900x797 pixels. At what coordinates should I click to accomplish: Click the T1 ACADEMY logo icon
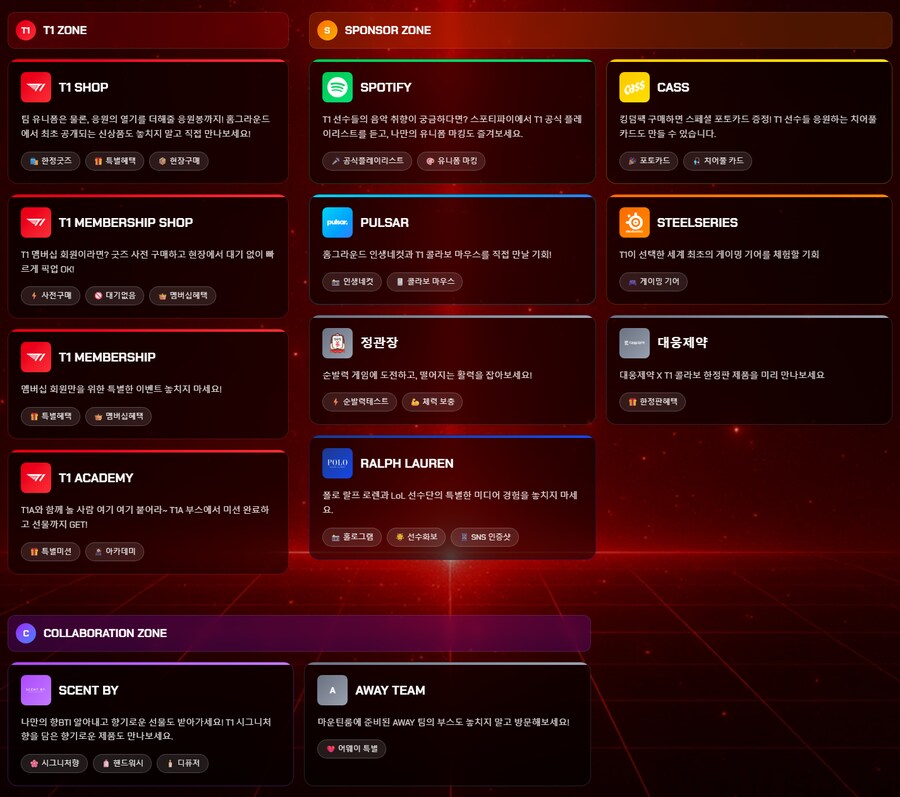pyautogui.click(x=36, y=477)
